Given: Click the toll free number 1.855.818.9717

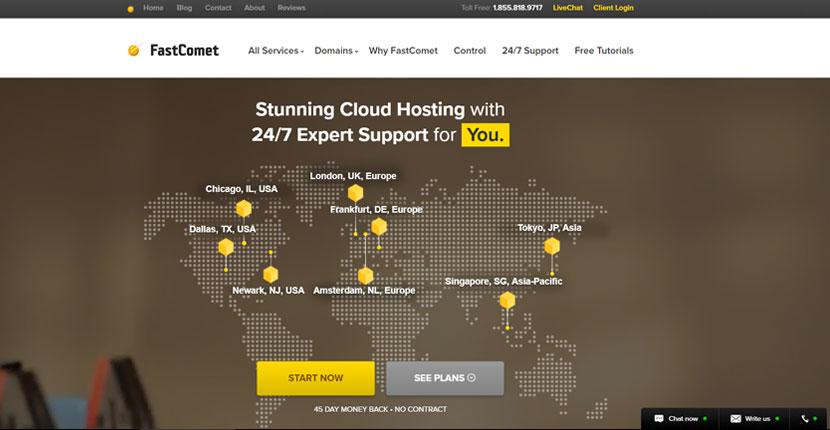Looking at the screenshot, I should pyautogui.click(x=518, y=8).
